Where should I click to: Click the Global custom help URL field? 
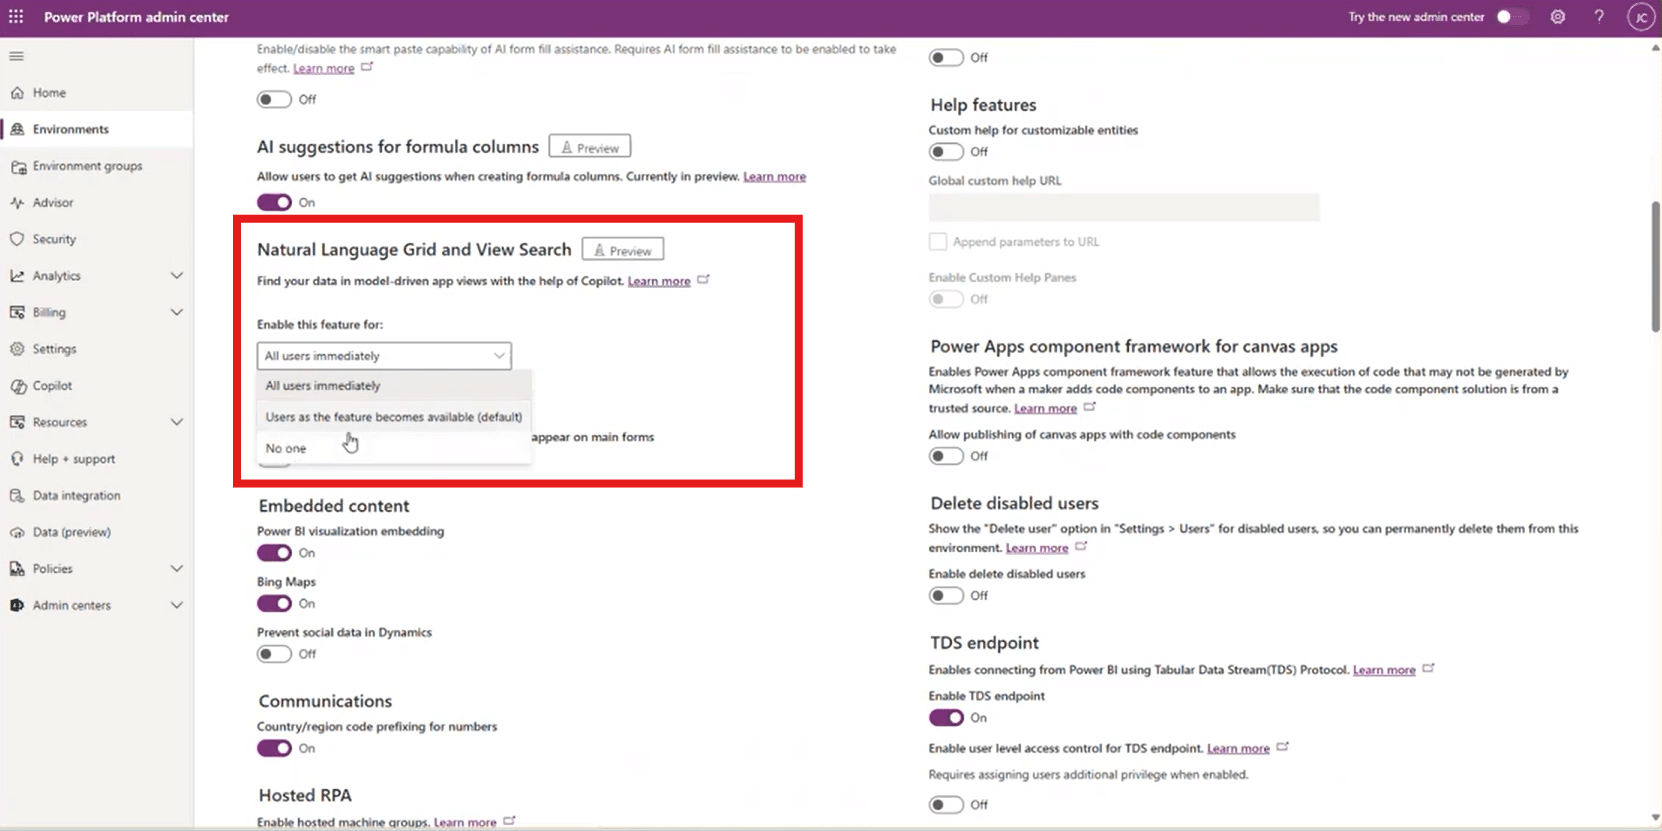pos(1123,207)
